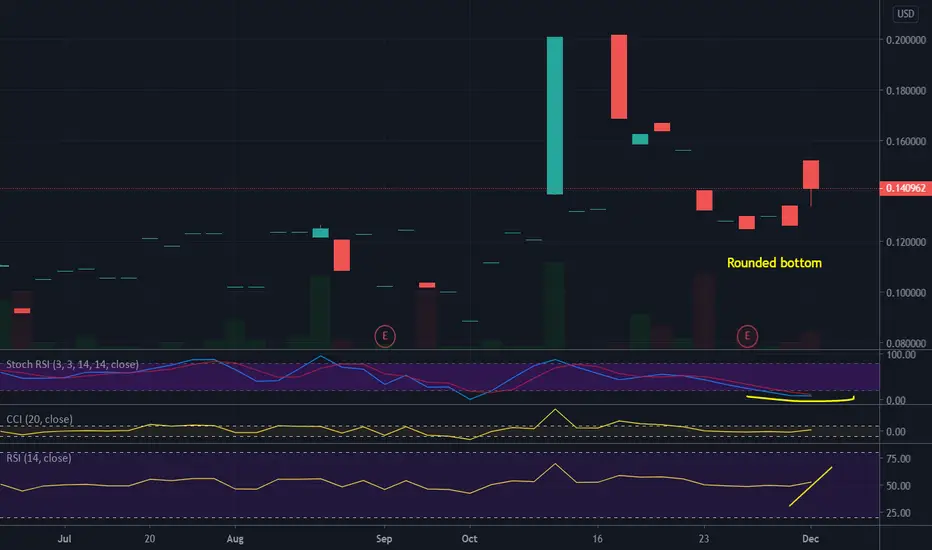
Task: Click the 75.00 RSI scale label
Action: (898, 458)
